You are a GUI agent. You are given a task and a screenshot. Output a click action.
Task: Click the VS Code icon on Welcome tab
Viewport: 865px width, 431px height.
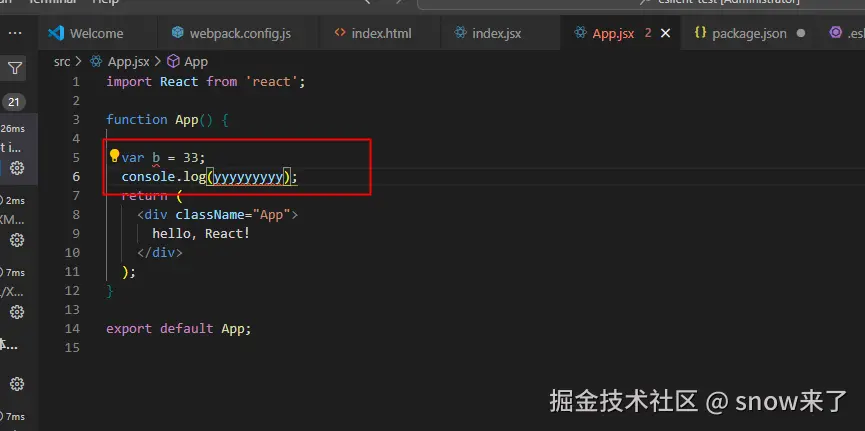(x=56, y=33)
